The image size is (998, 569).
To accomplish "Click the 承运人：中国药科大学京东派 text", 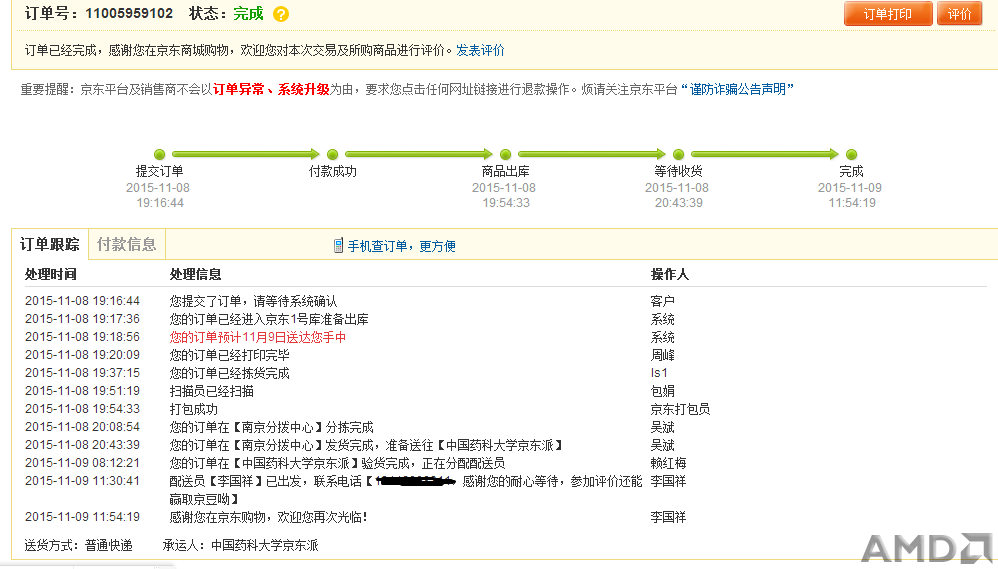I will pos(241,545).
